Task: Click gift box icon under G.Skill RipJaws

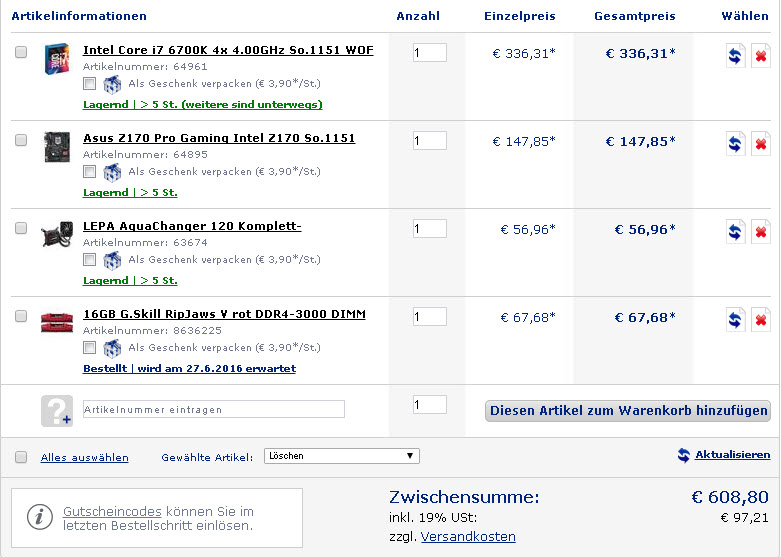Action: coord(112,348)
